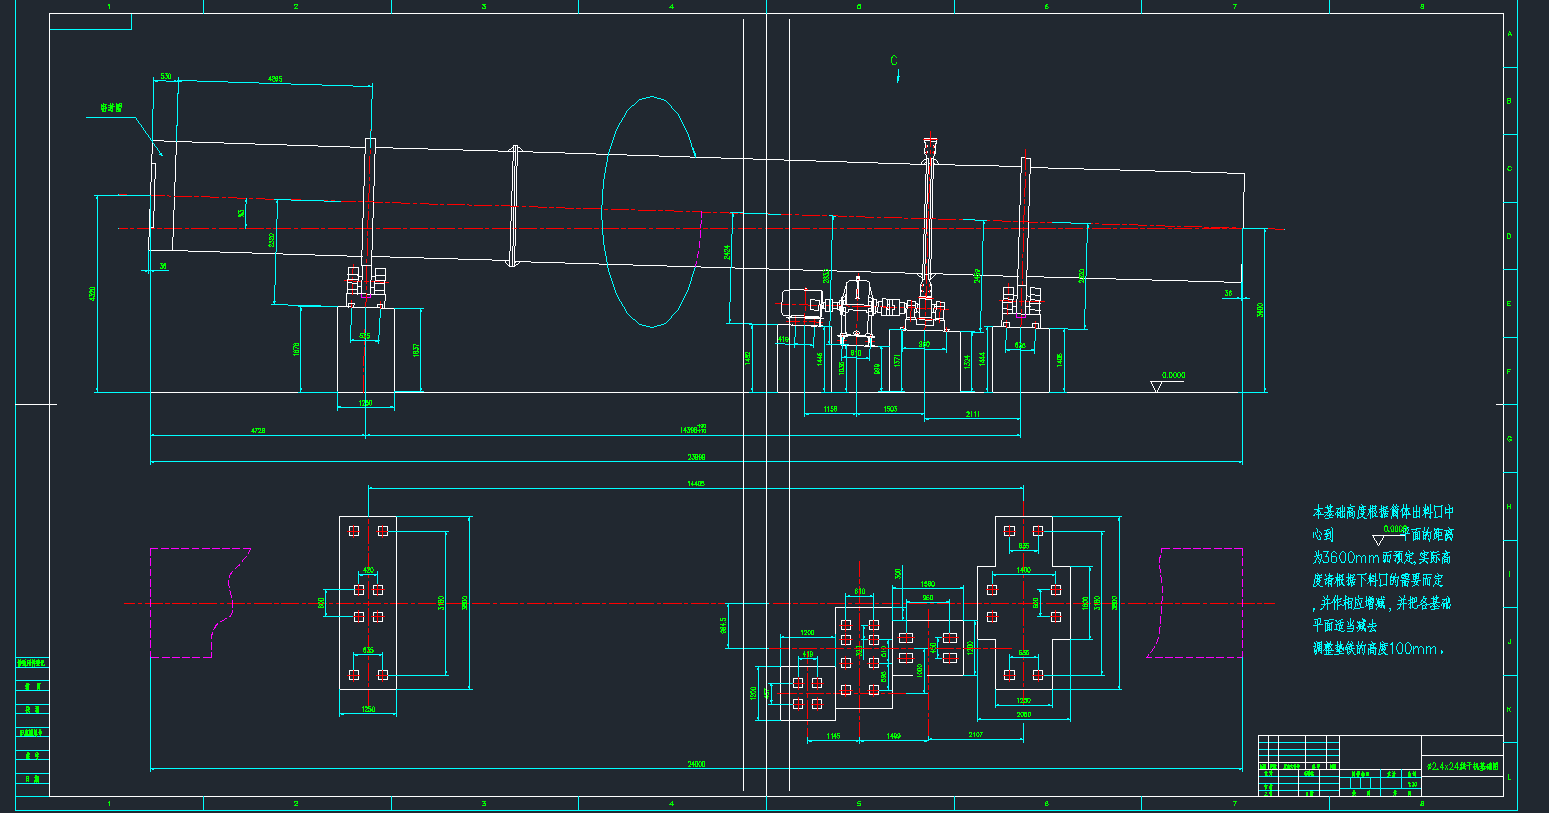The width and height of the screenshot is (1549, 813).
Task: Select the 24008 dimension in the plan view
Action: (x=696, y=764)
